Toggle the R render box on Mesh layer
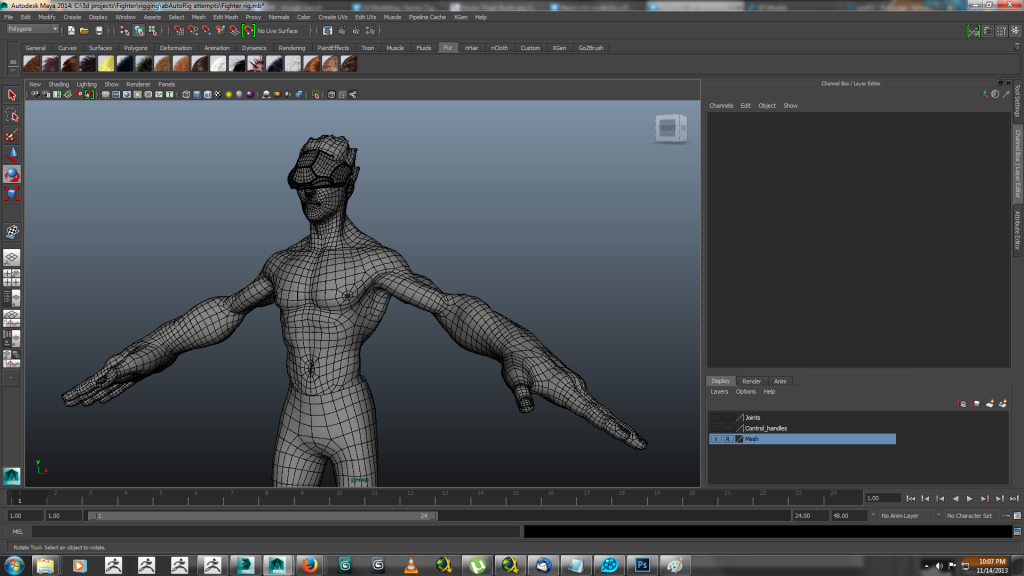 click(729, 438)
